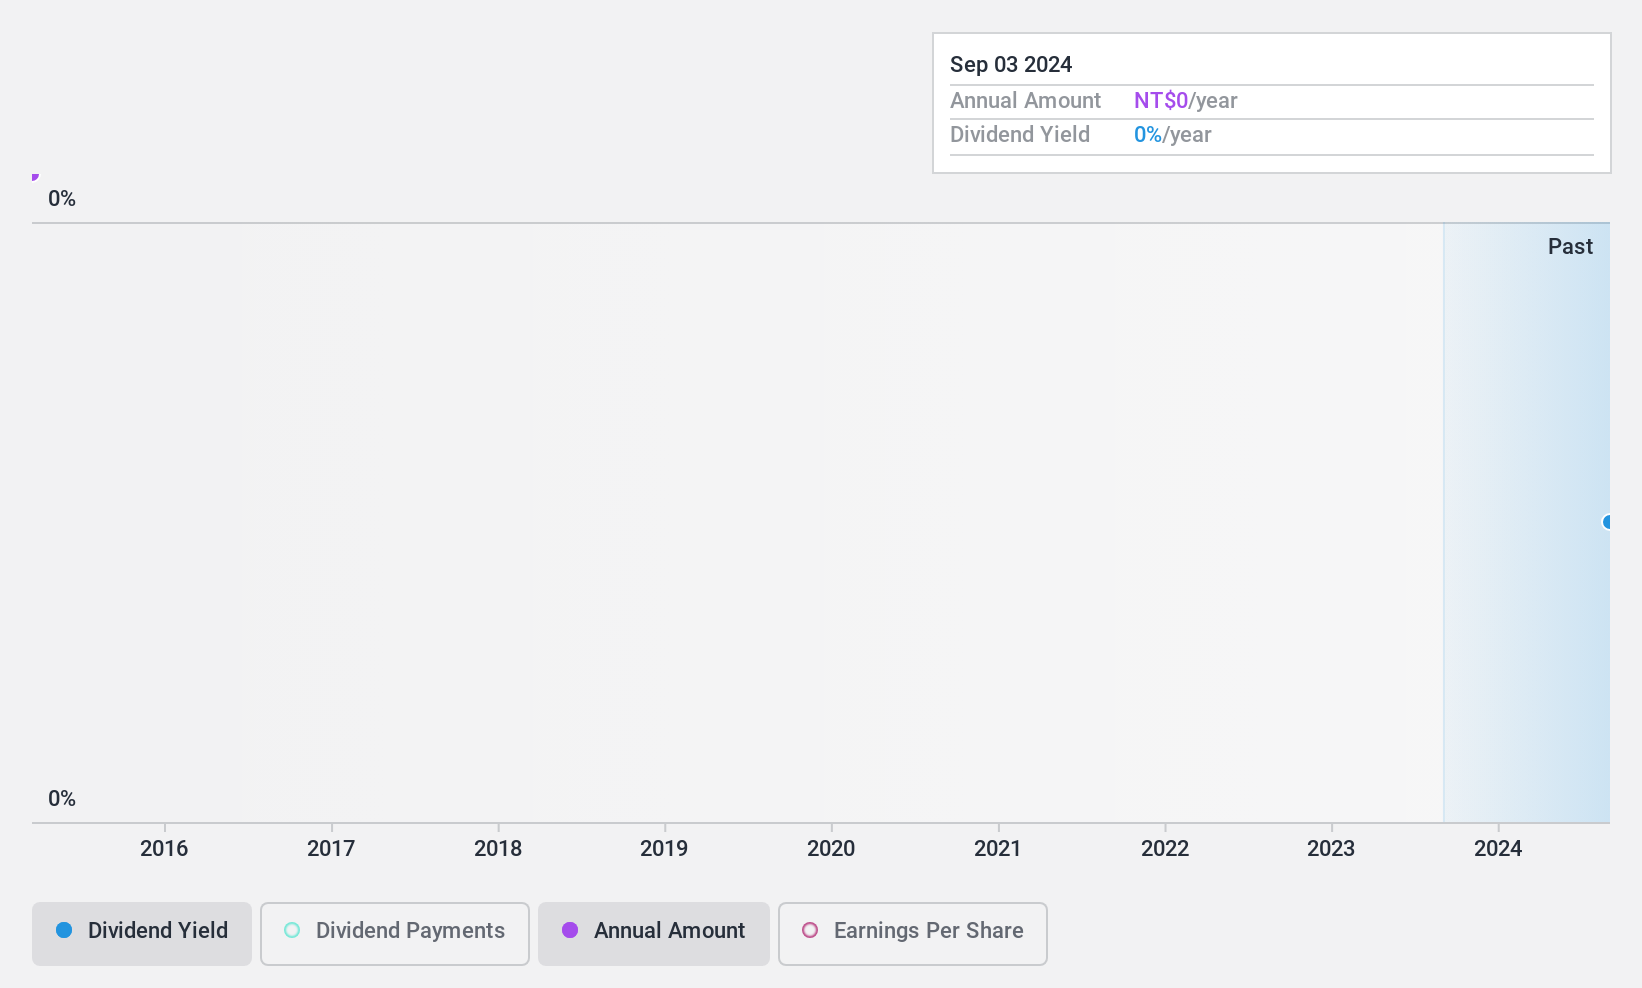This screenshot has height=988, width=1642.
Task: Select the 2016 axis label
Action: pos(164,849)
